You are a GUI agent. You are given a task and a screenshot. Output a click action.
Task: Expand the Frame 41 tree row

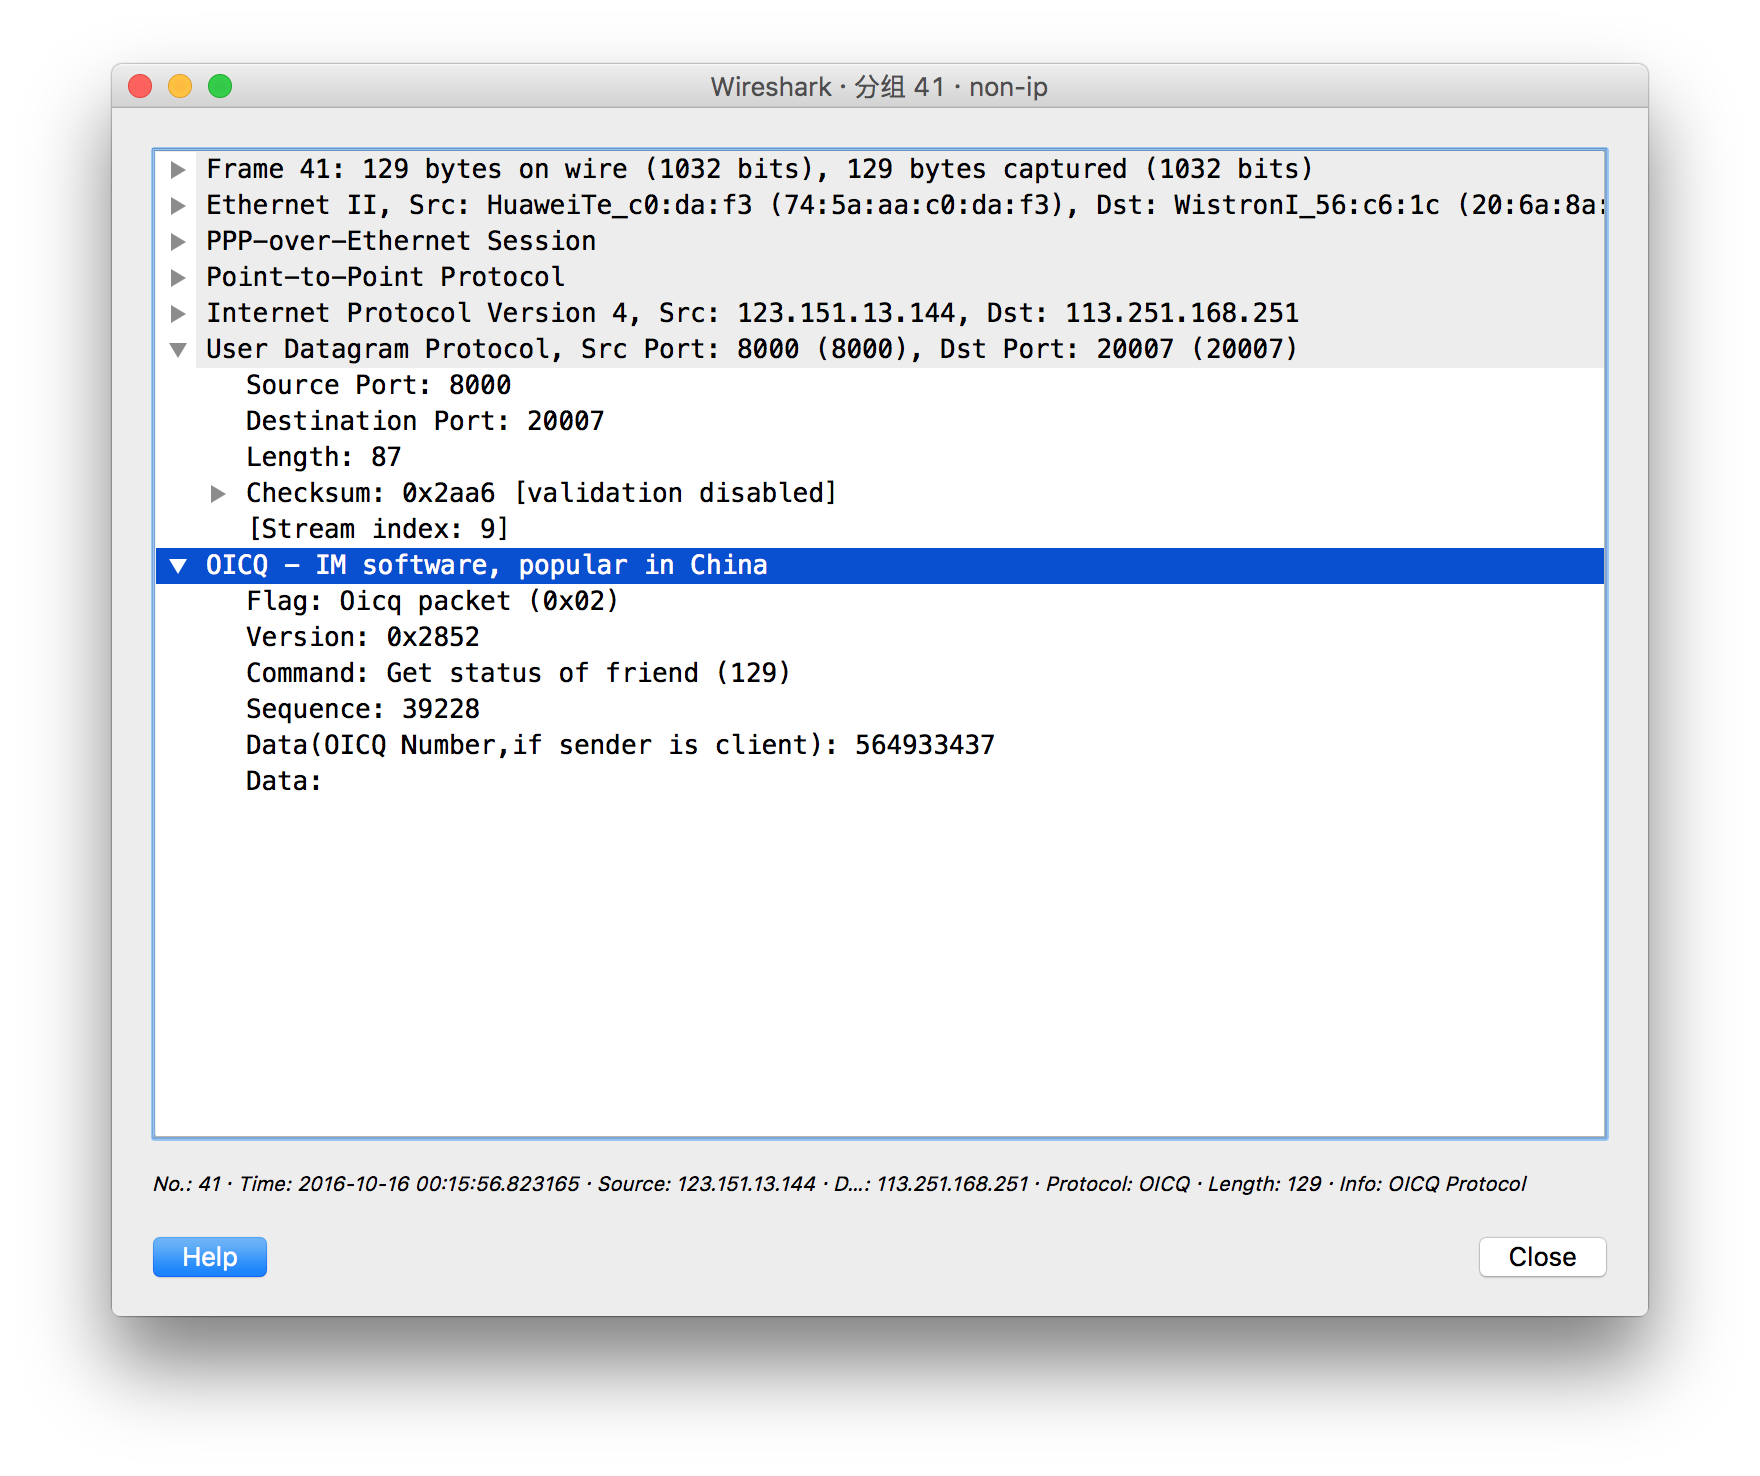point(178,169)
